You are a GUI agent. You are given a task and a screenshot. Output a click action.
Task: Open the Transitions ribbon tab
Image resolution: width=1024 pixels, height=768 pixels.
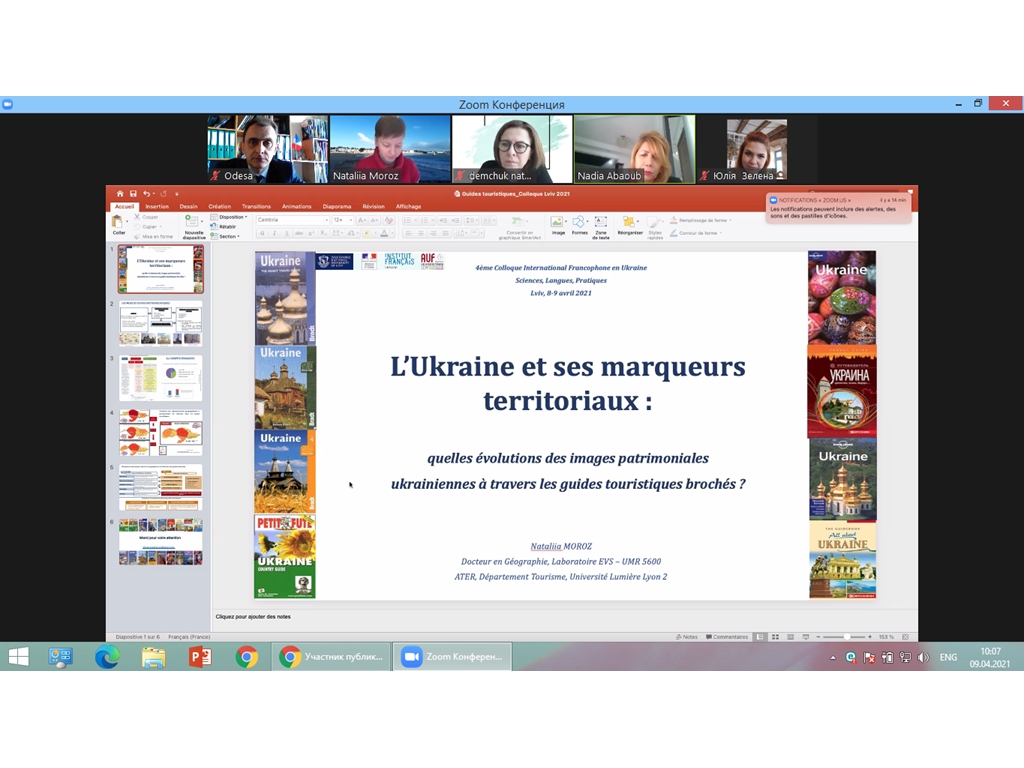pyautogui.click(x=256, y=206)
